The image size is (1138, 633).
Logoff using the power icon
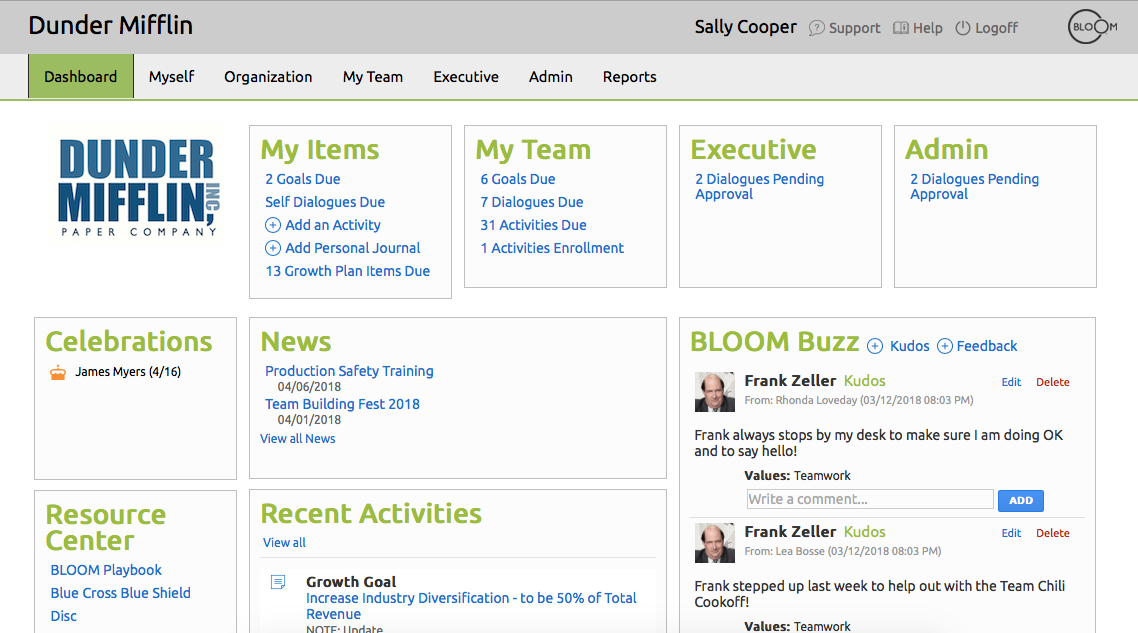pyautogui.click(x=961, y=28)
